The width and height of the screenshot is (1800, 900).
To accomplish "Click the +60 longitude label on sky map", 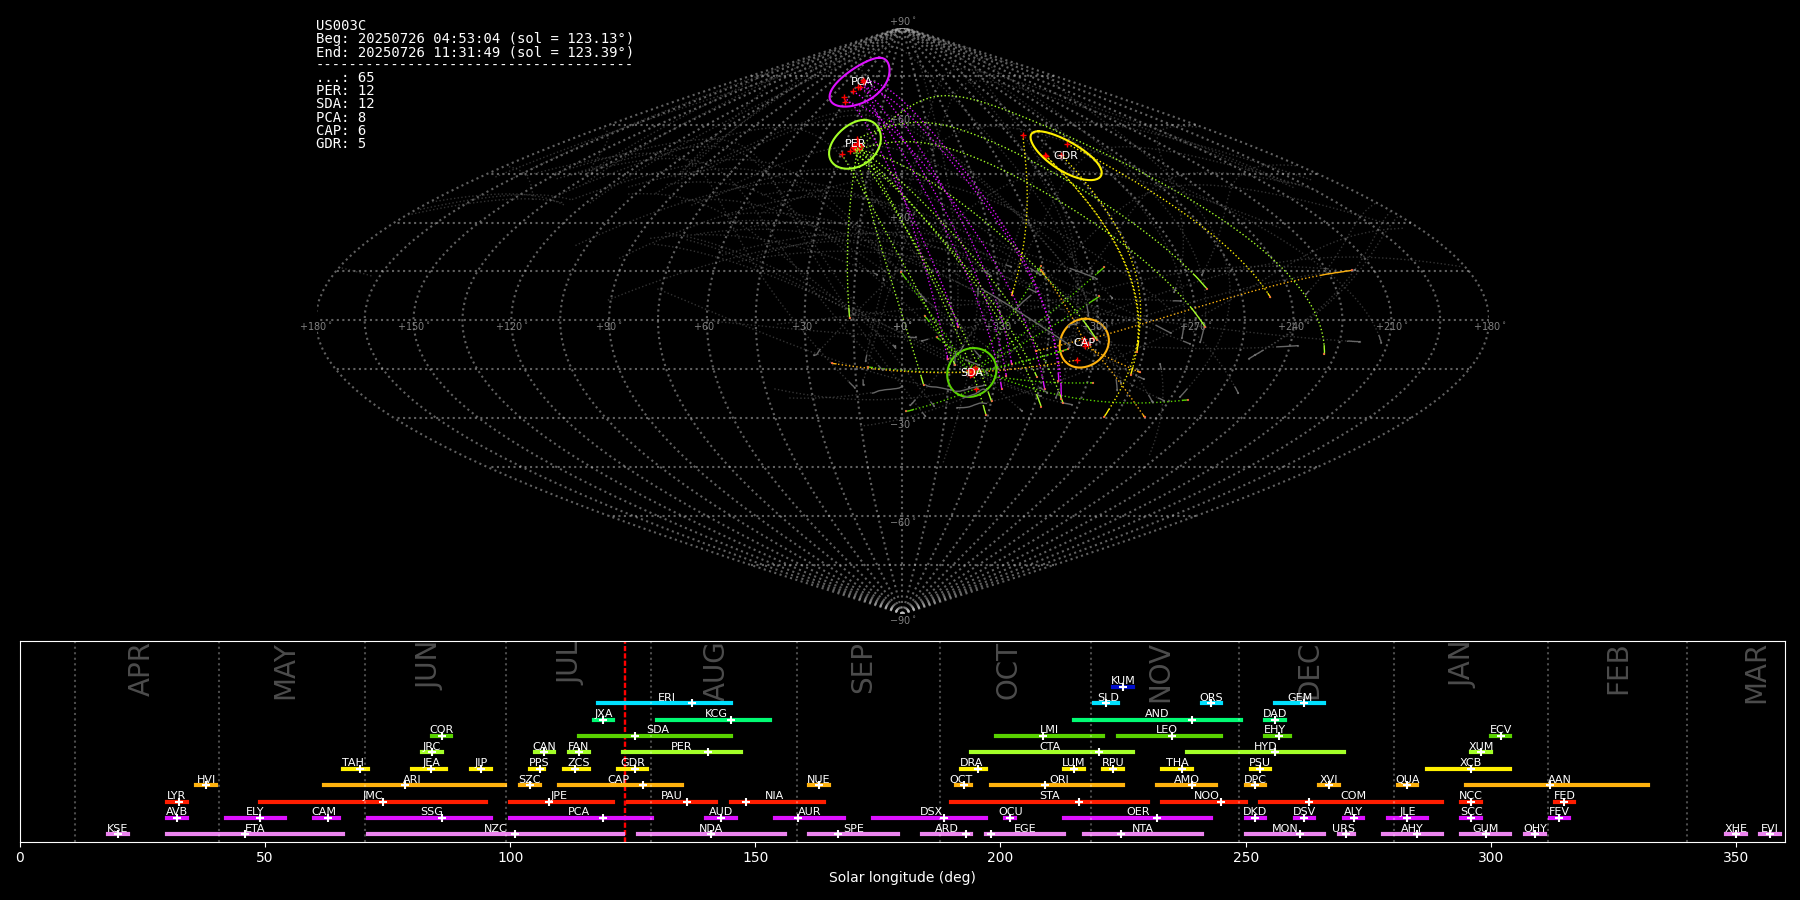I will 704,327.
